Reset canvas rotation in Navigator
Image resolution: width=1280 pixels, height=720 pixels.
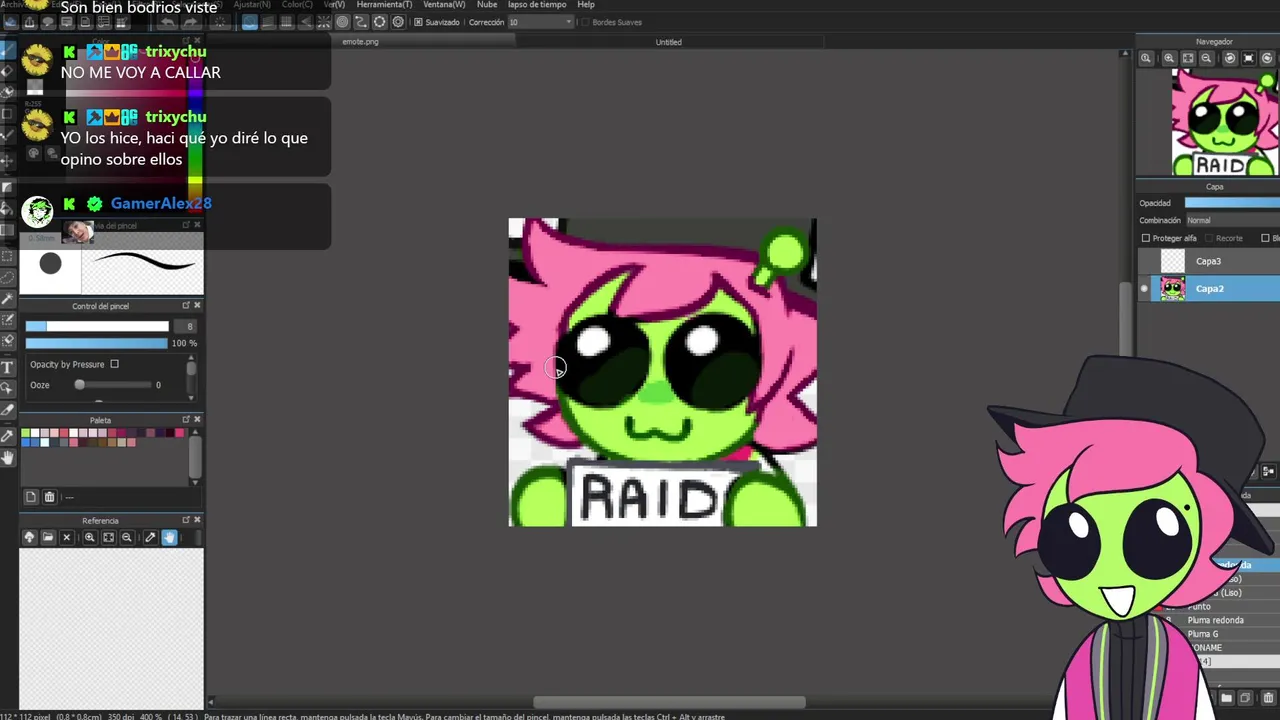point(1248,58)
